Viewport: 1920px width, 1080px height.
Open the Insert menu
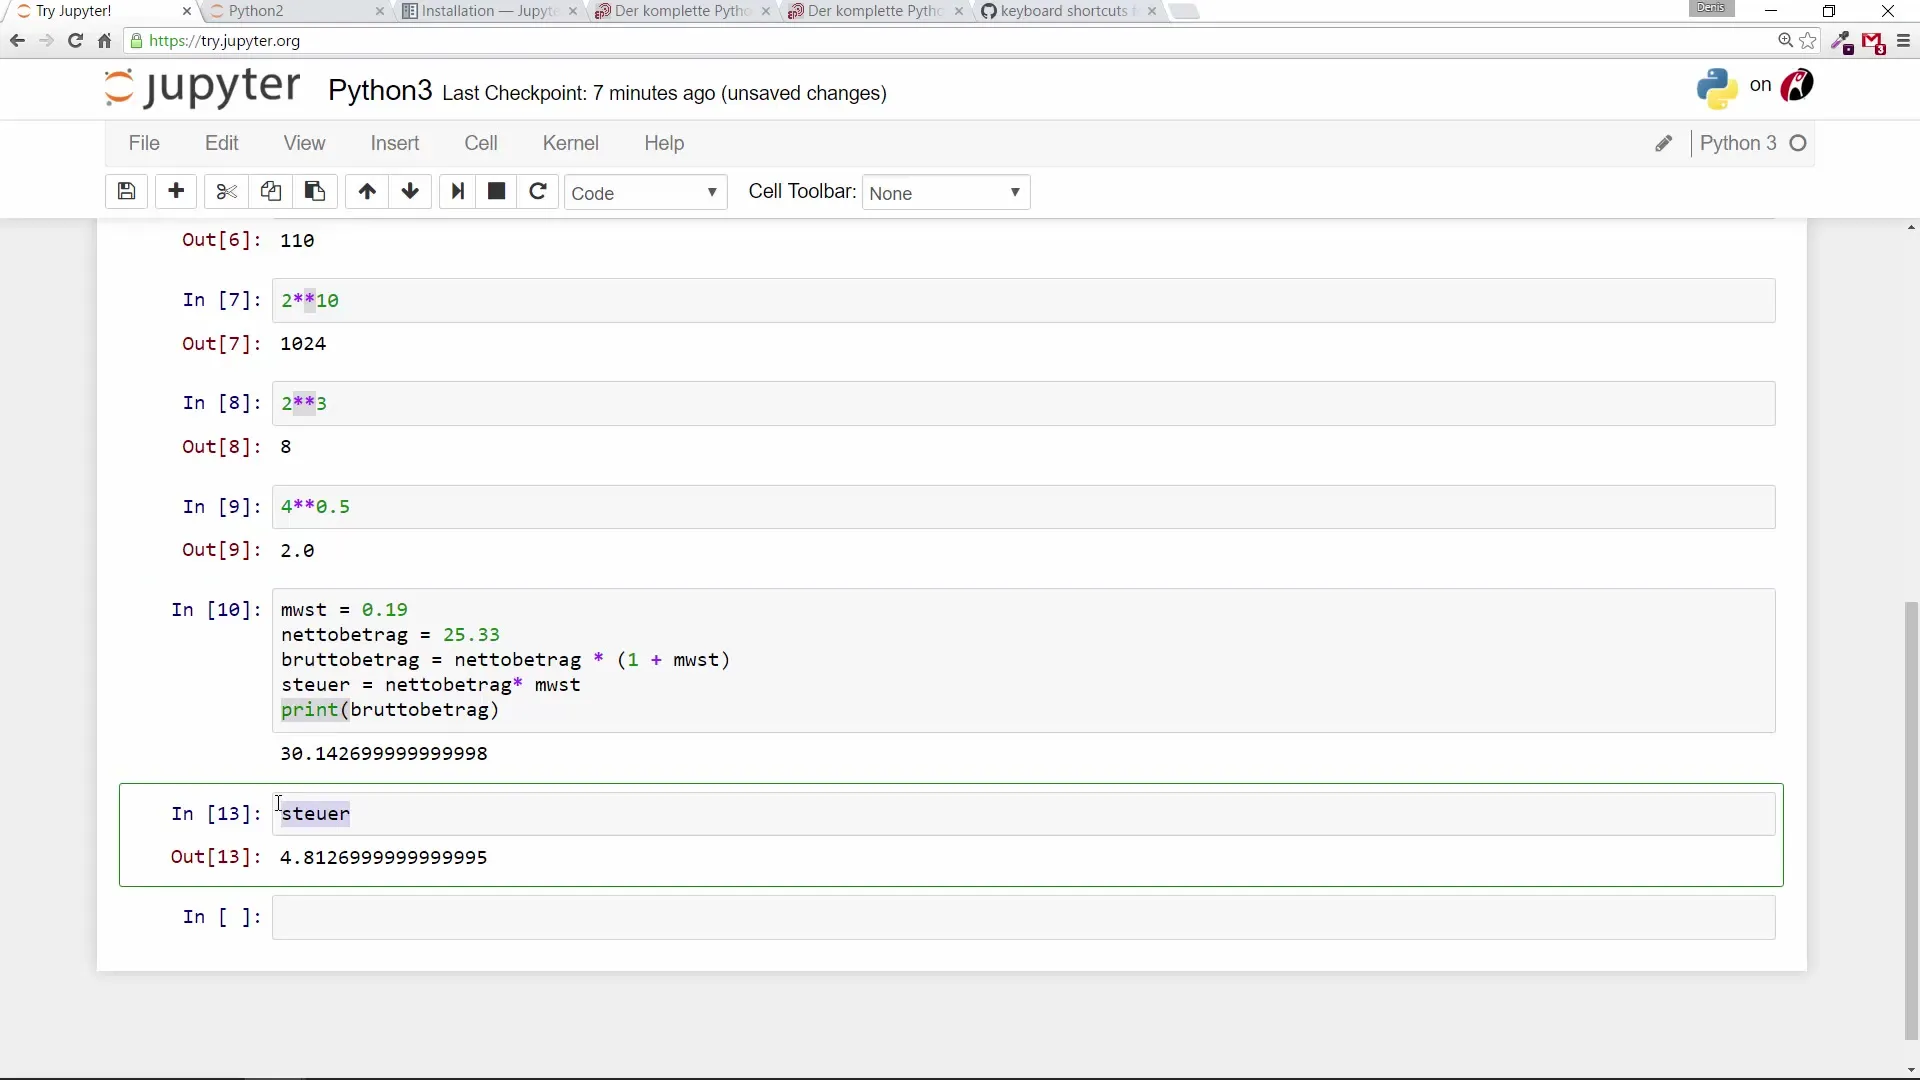click(x=394, y=143)
